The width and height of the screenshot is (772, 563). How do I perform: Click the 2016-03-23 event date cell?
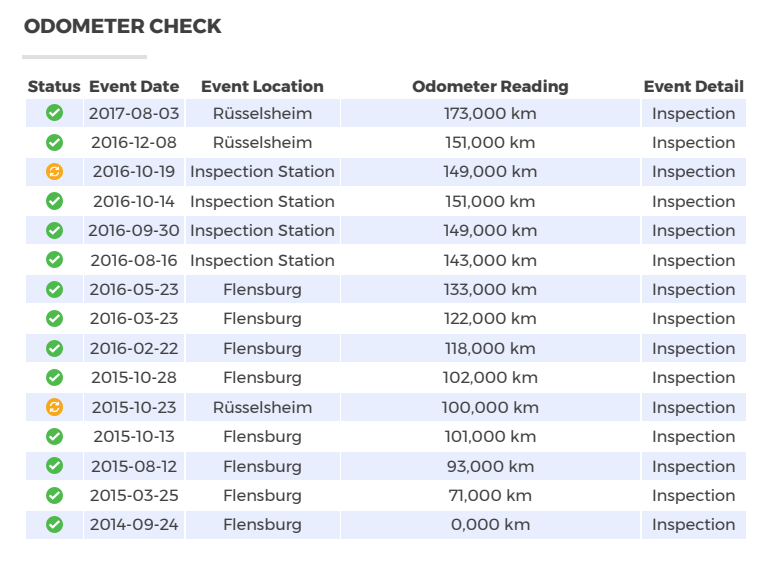coord(134,319)
